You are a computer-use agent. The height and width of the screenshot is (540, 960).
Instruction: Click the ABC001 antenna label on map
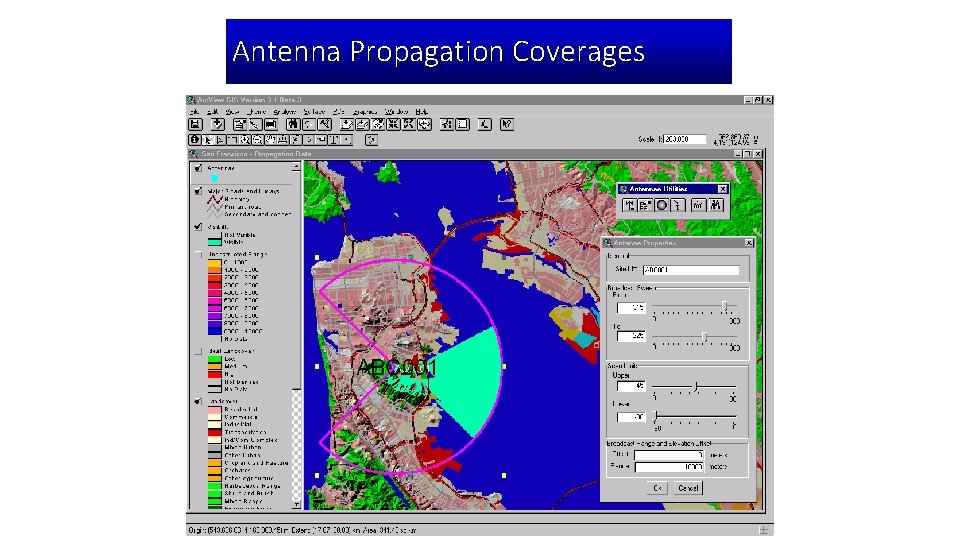[x=397, y=367]
